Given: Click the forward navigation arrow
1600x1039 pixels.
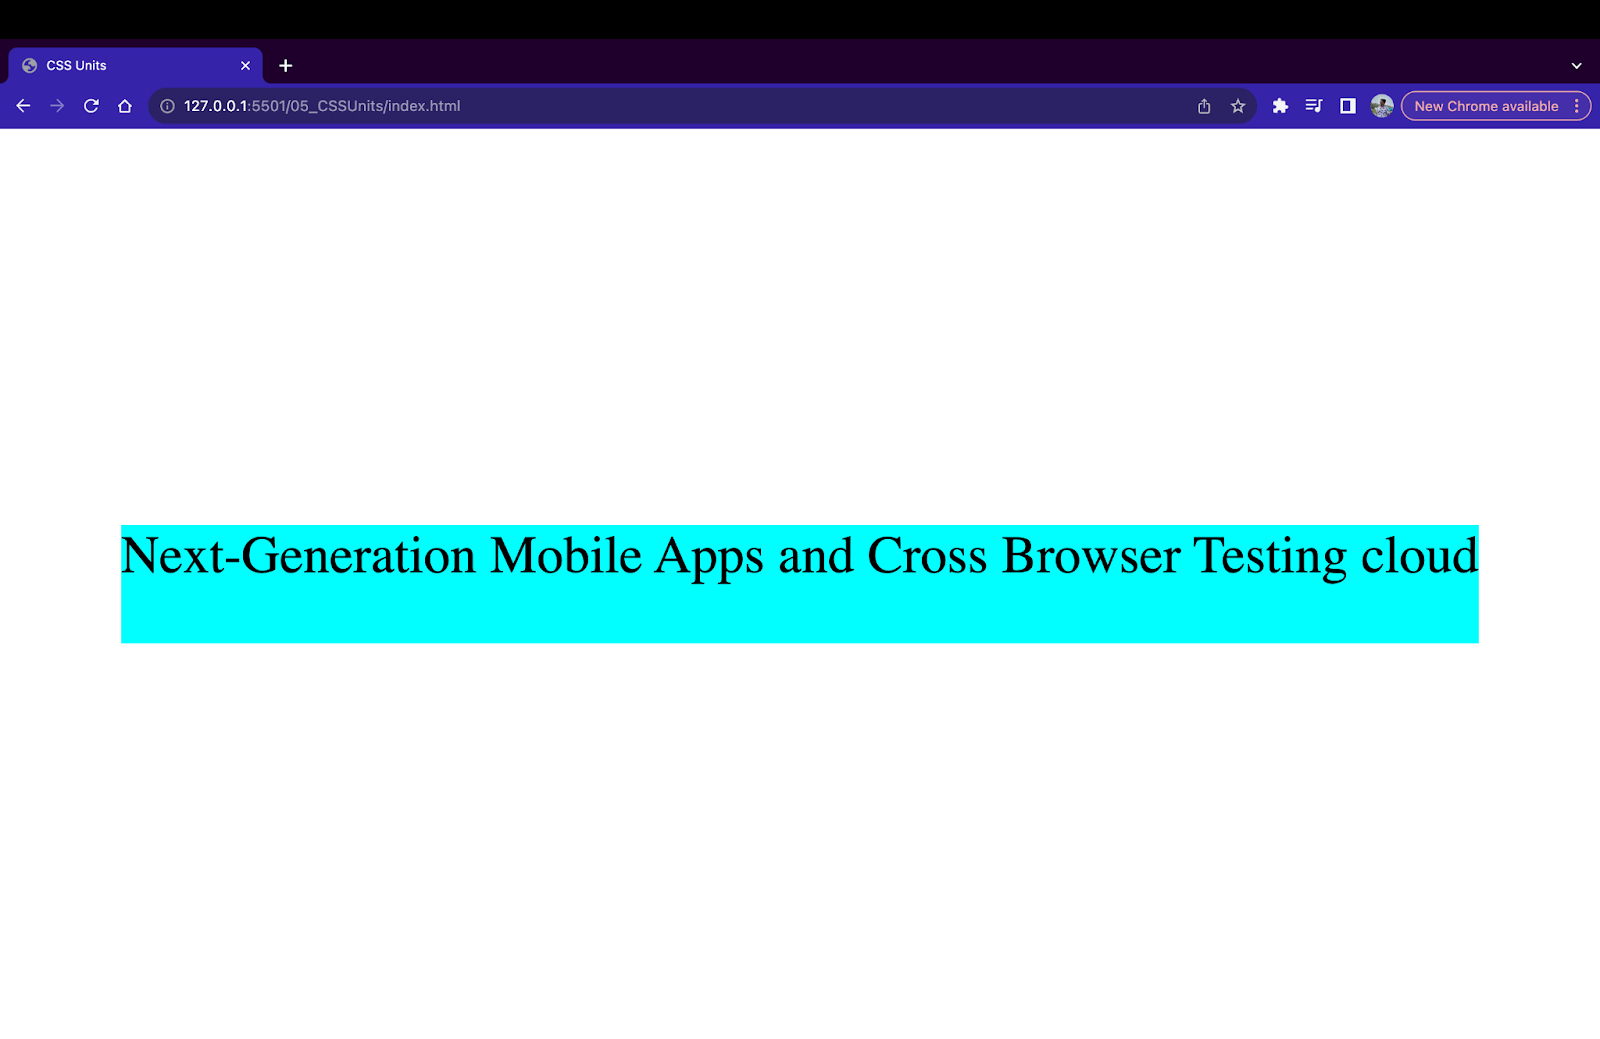Looking at the screenshot, I should (x=57, y=105).
